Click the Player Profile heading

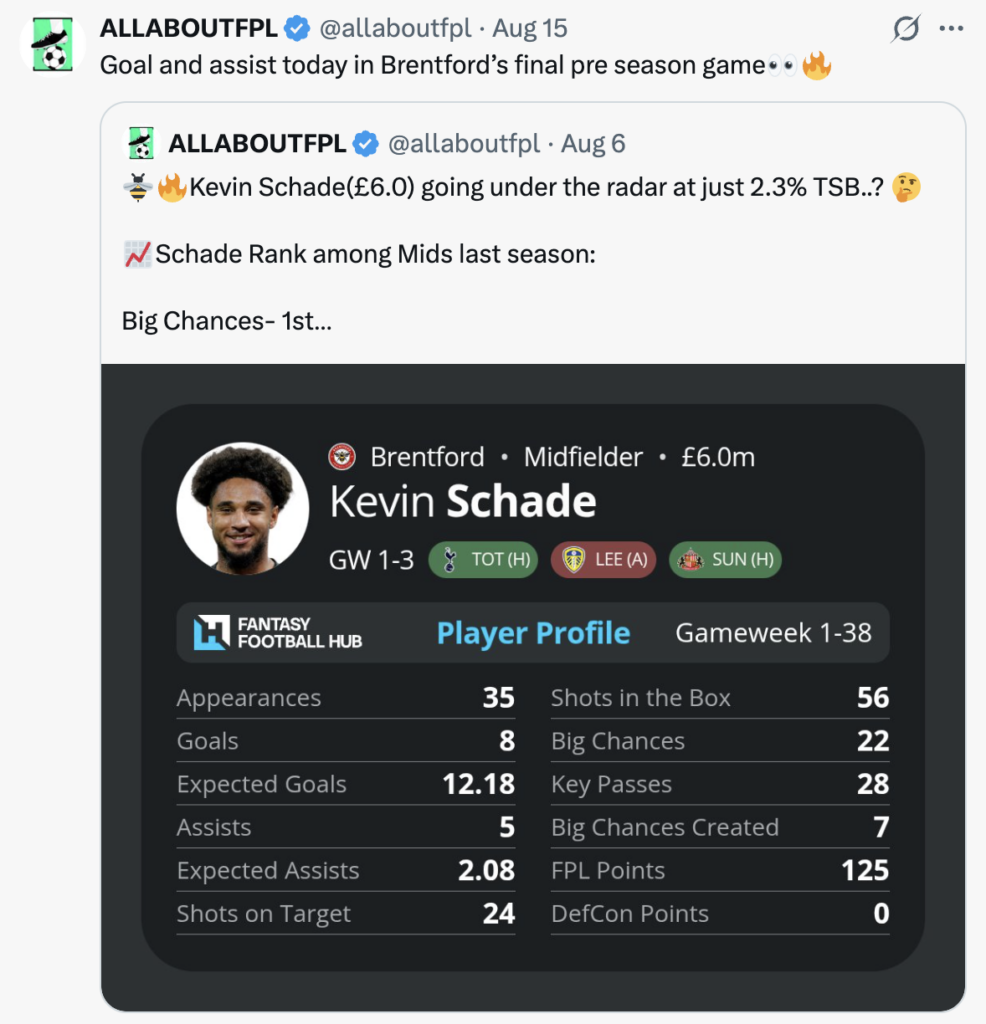(x=533, y=633)
